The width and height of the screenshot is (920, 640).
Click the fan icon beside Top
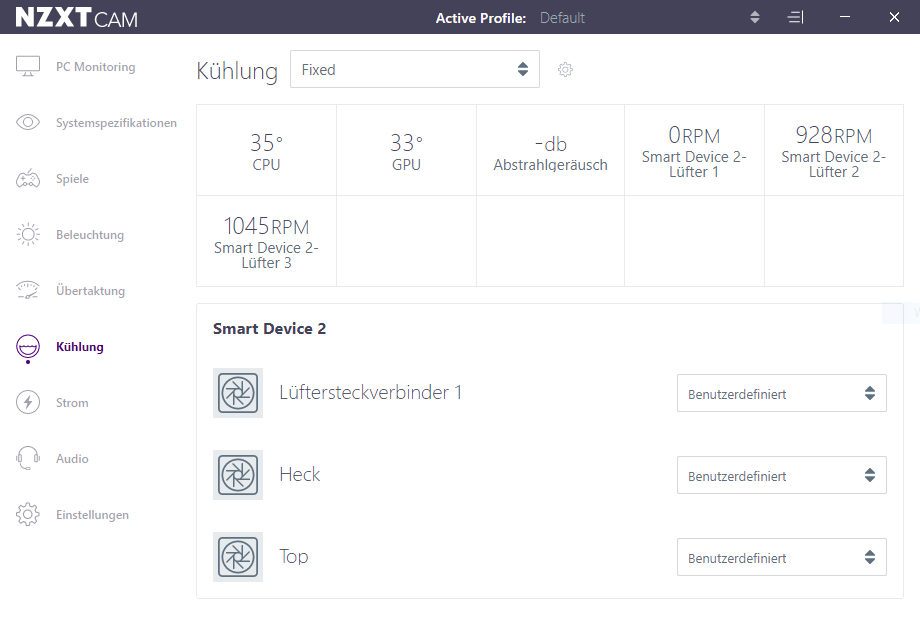pos(238,557)
